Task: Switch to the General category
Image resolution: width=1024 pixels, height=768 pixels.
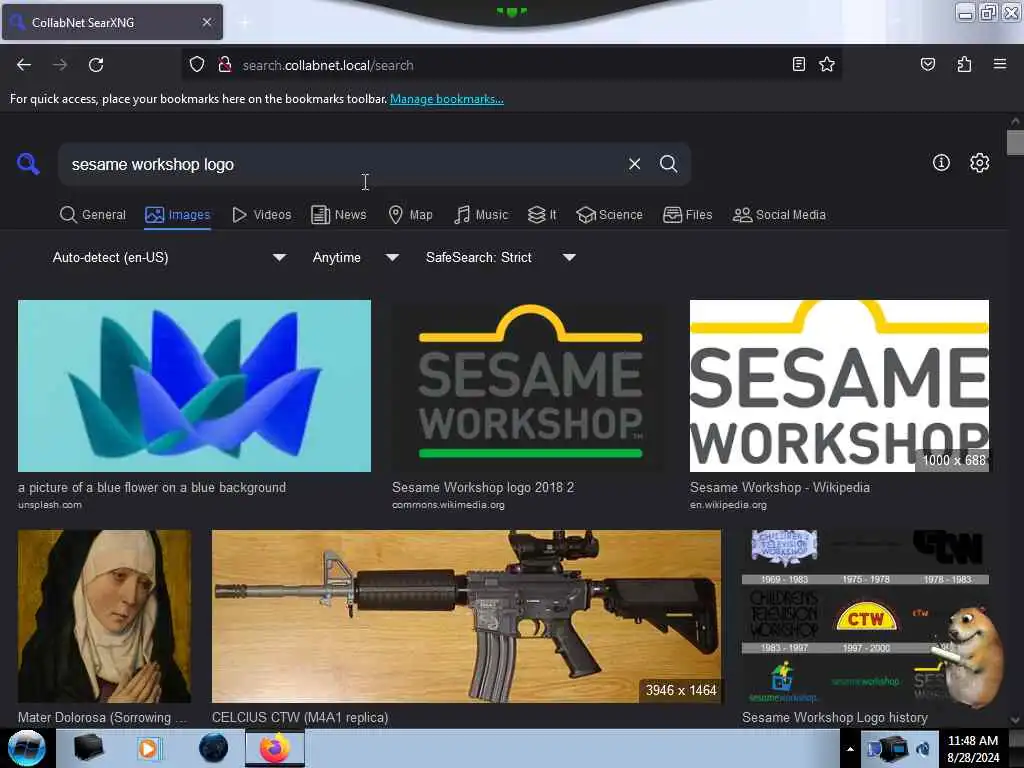Action: coord(92,215)
